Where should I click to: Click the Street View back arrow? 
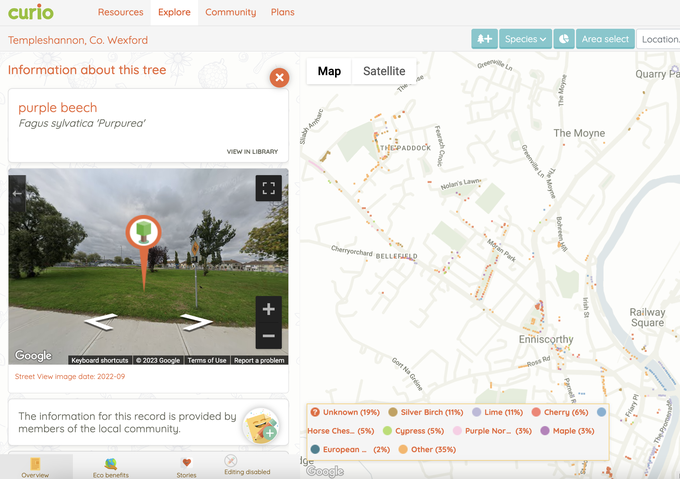[17, 194]
